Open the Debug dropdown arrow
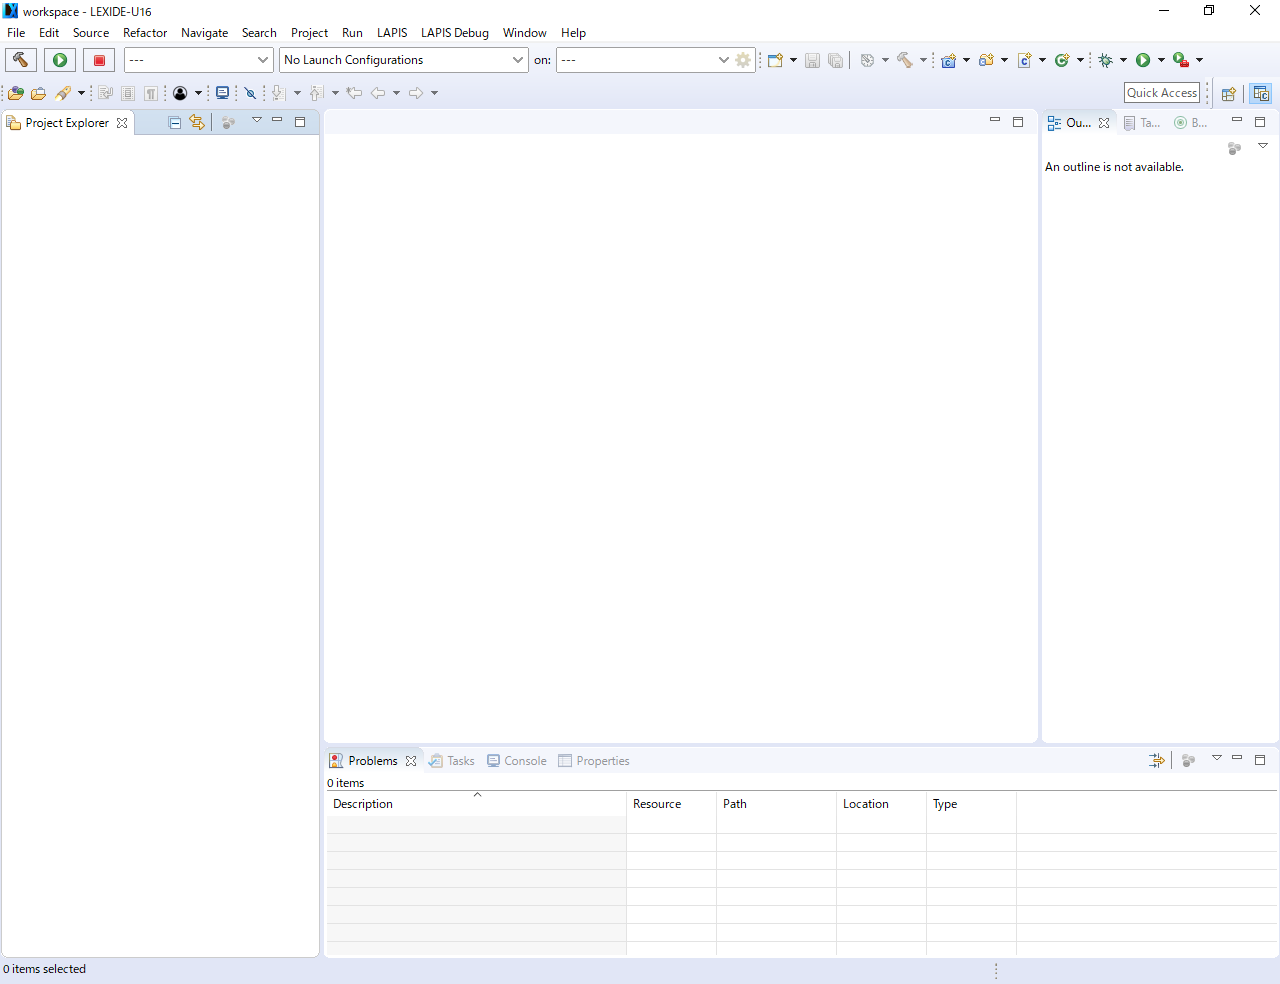1280x984 pixels. [1124, 60]
